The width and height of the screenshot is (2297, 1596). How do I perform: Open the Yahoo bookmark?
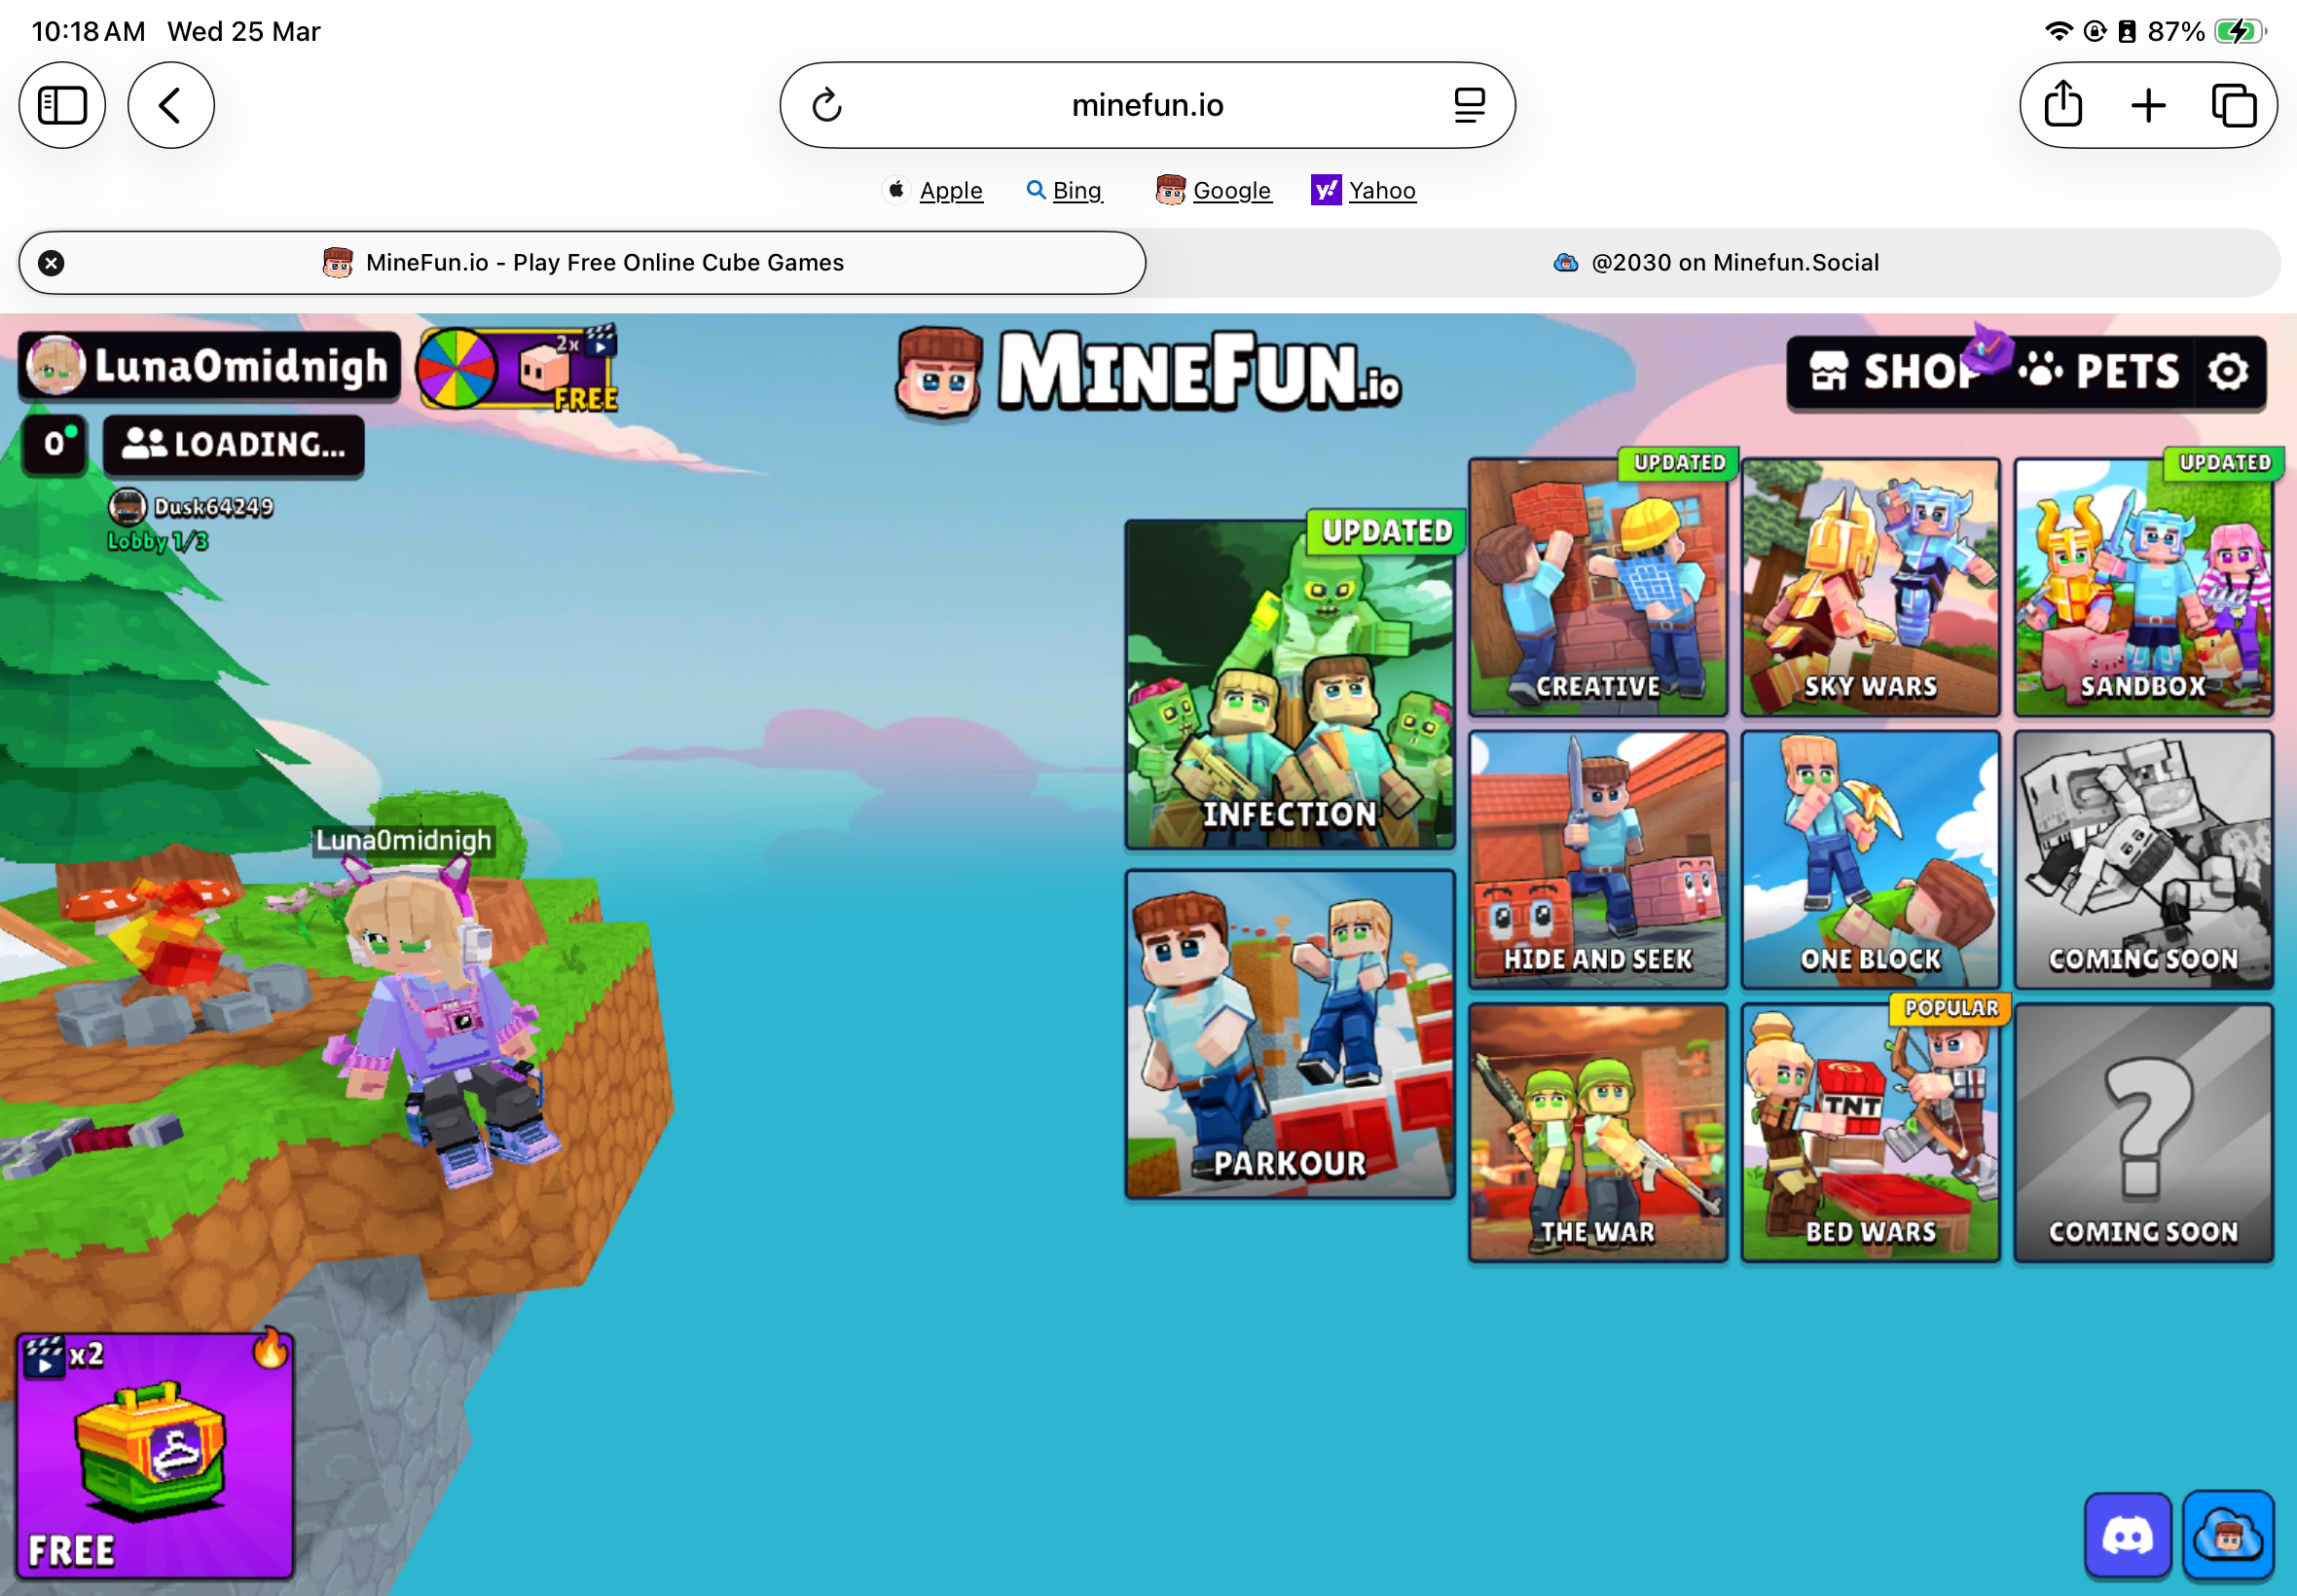click(x=1364, y=190)
